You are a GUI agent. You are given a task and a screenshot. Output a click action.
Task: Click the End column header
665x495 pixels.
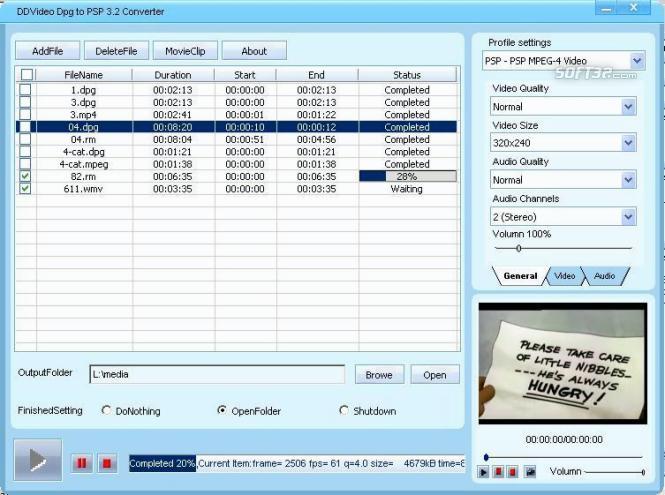click(317, 75)
